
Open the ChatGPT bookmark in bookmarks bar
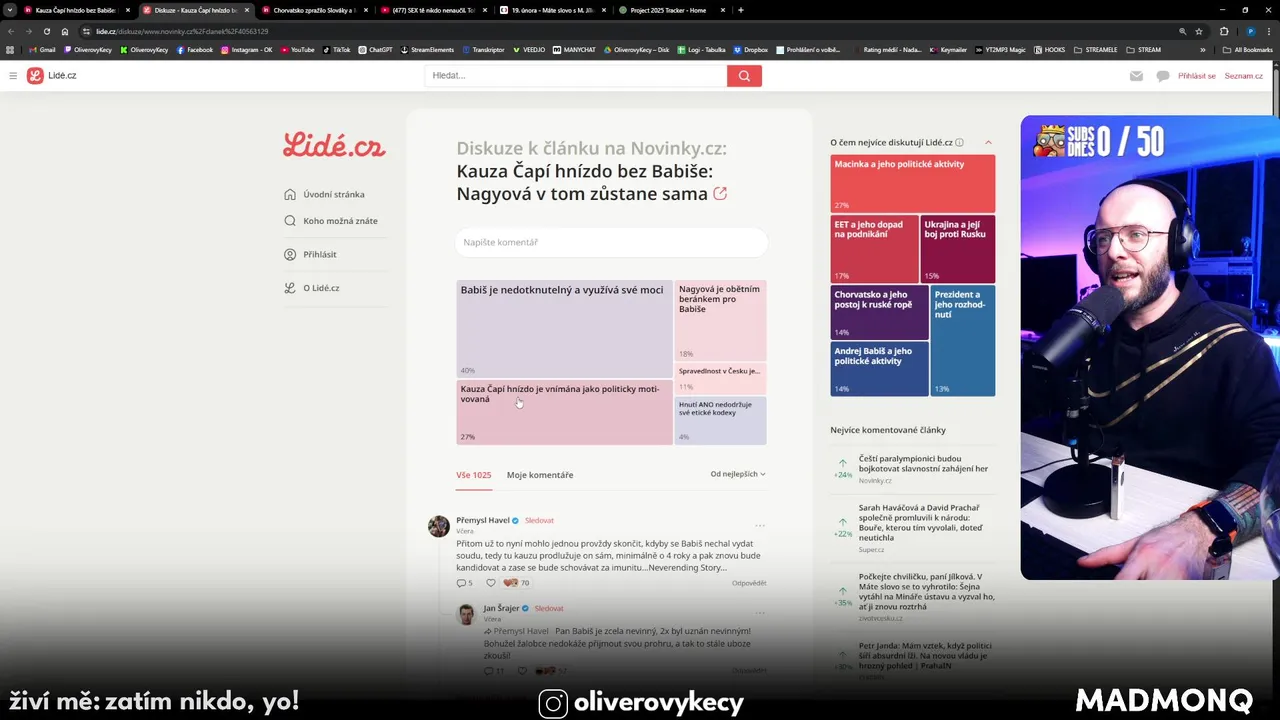click(x=376, y=49)
